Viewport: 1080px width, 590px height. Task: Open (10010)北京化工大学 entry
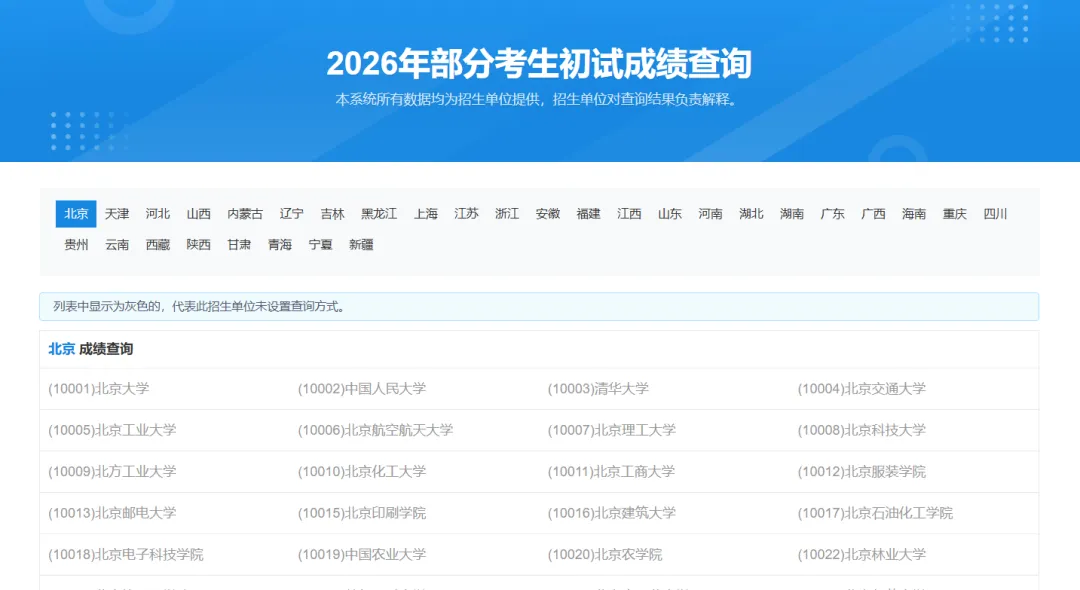click(x=362, y=472)
